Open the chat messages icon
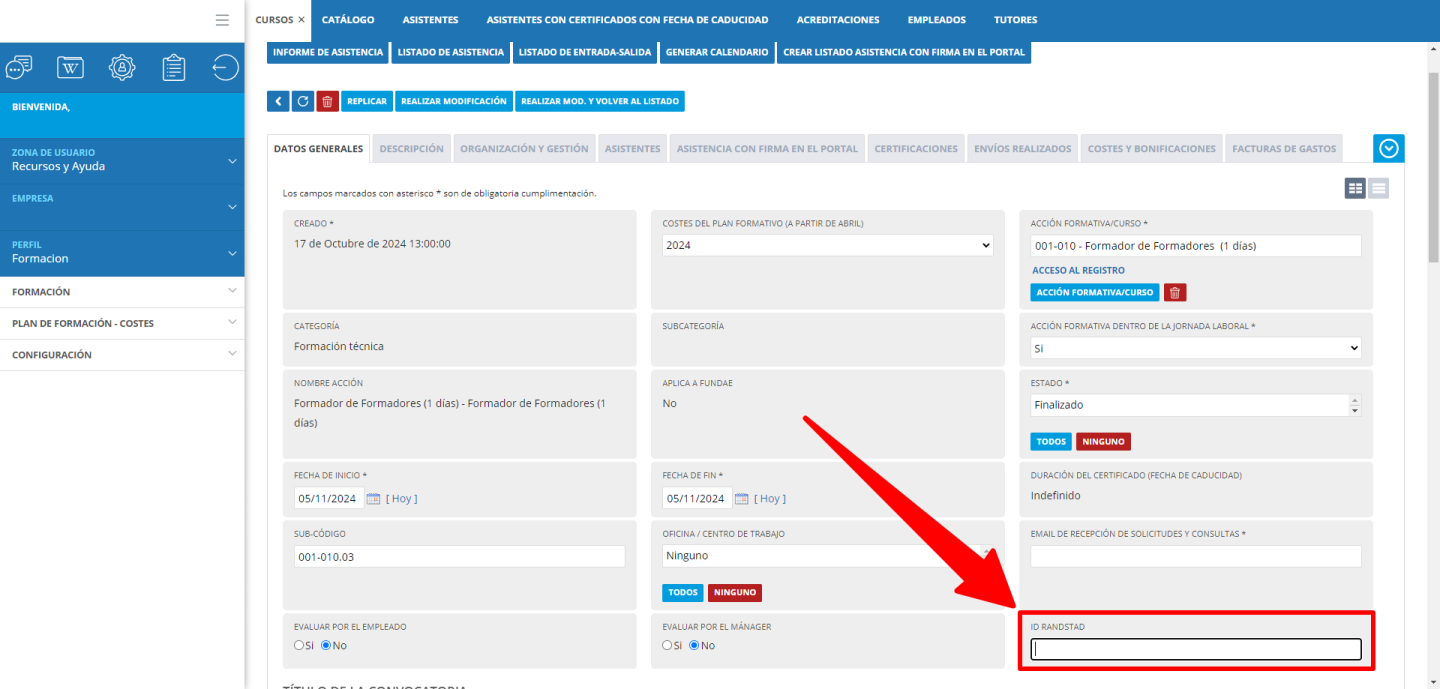The width and height of the screenshot is (1440, 689). (x=19, y=67)
